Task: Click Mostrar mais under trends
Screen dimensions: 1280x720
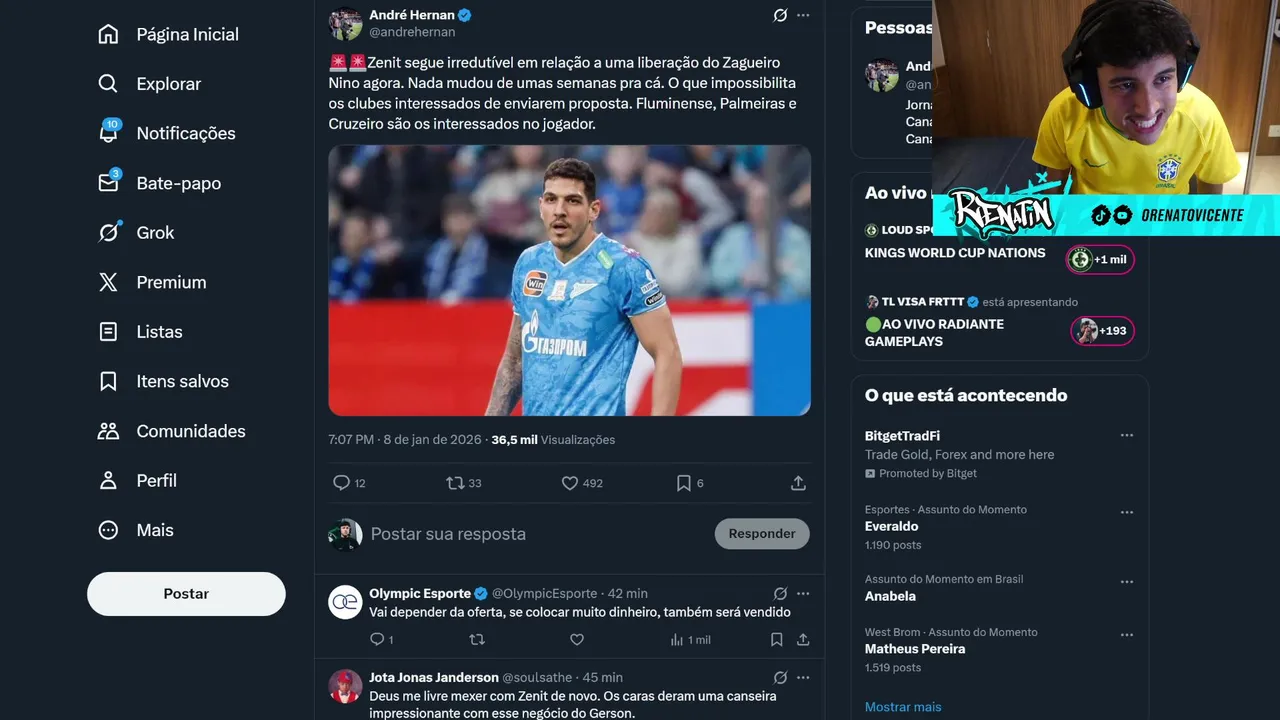Action: tap(903, 707)
